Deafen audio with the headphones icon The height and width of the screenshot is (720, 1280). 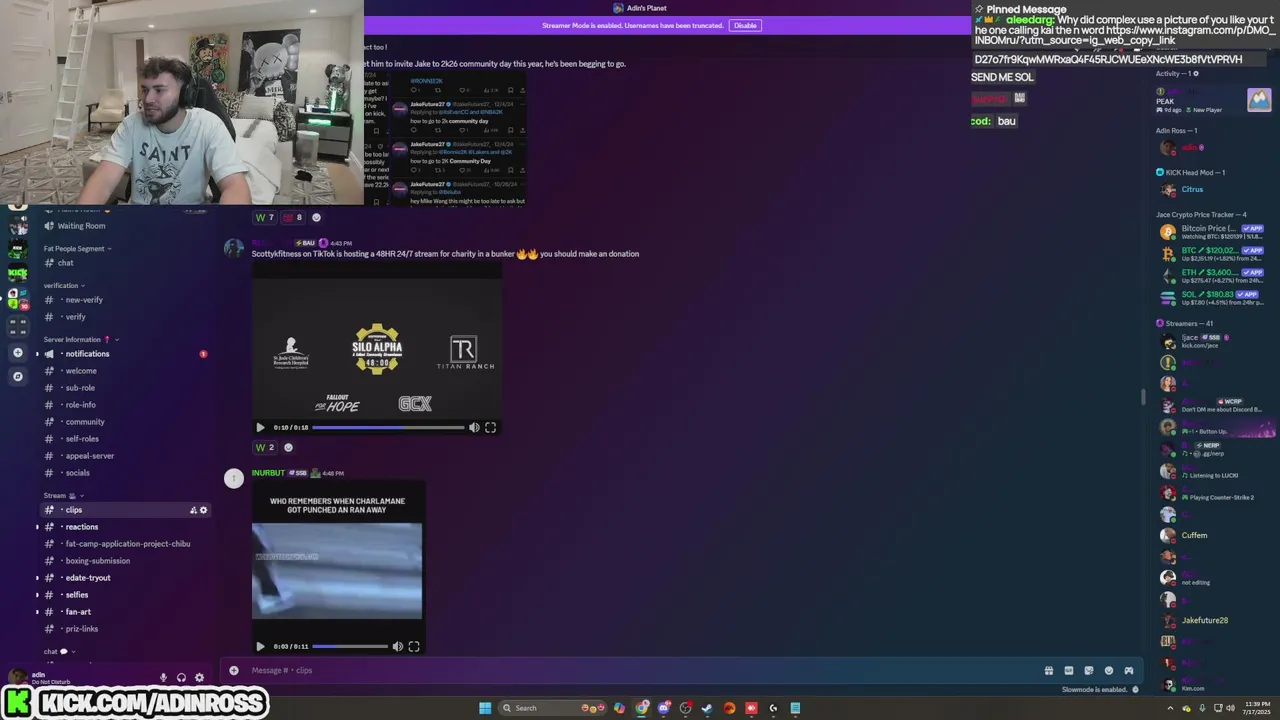coord(181,677)
